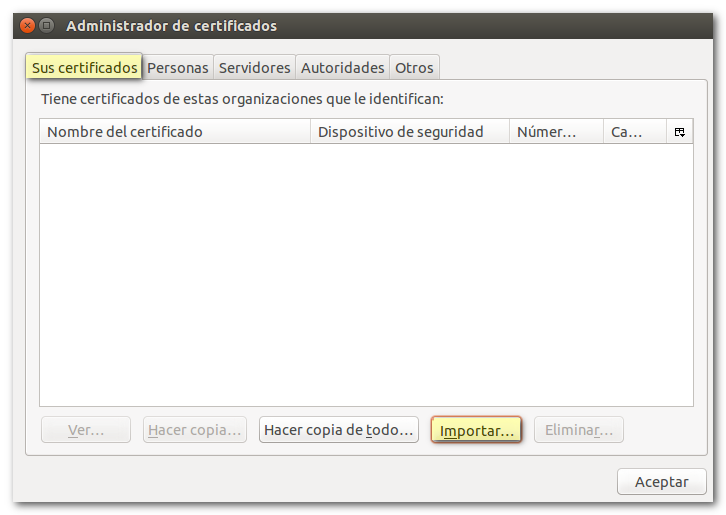The height and width of the screenshot is (515, 726).
Task: Confirm with the Aceptar button
Action: (x=661, y=482)
